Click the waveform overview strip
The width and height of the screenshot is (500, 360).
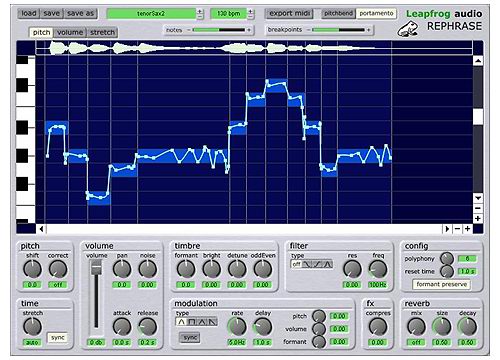254,48
